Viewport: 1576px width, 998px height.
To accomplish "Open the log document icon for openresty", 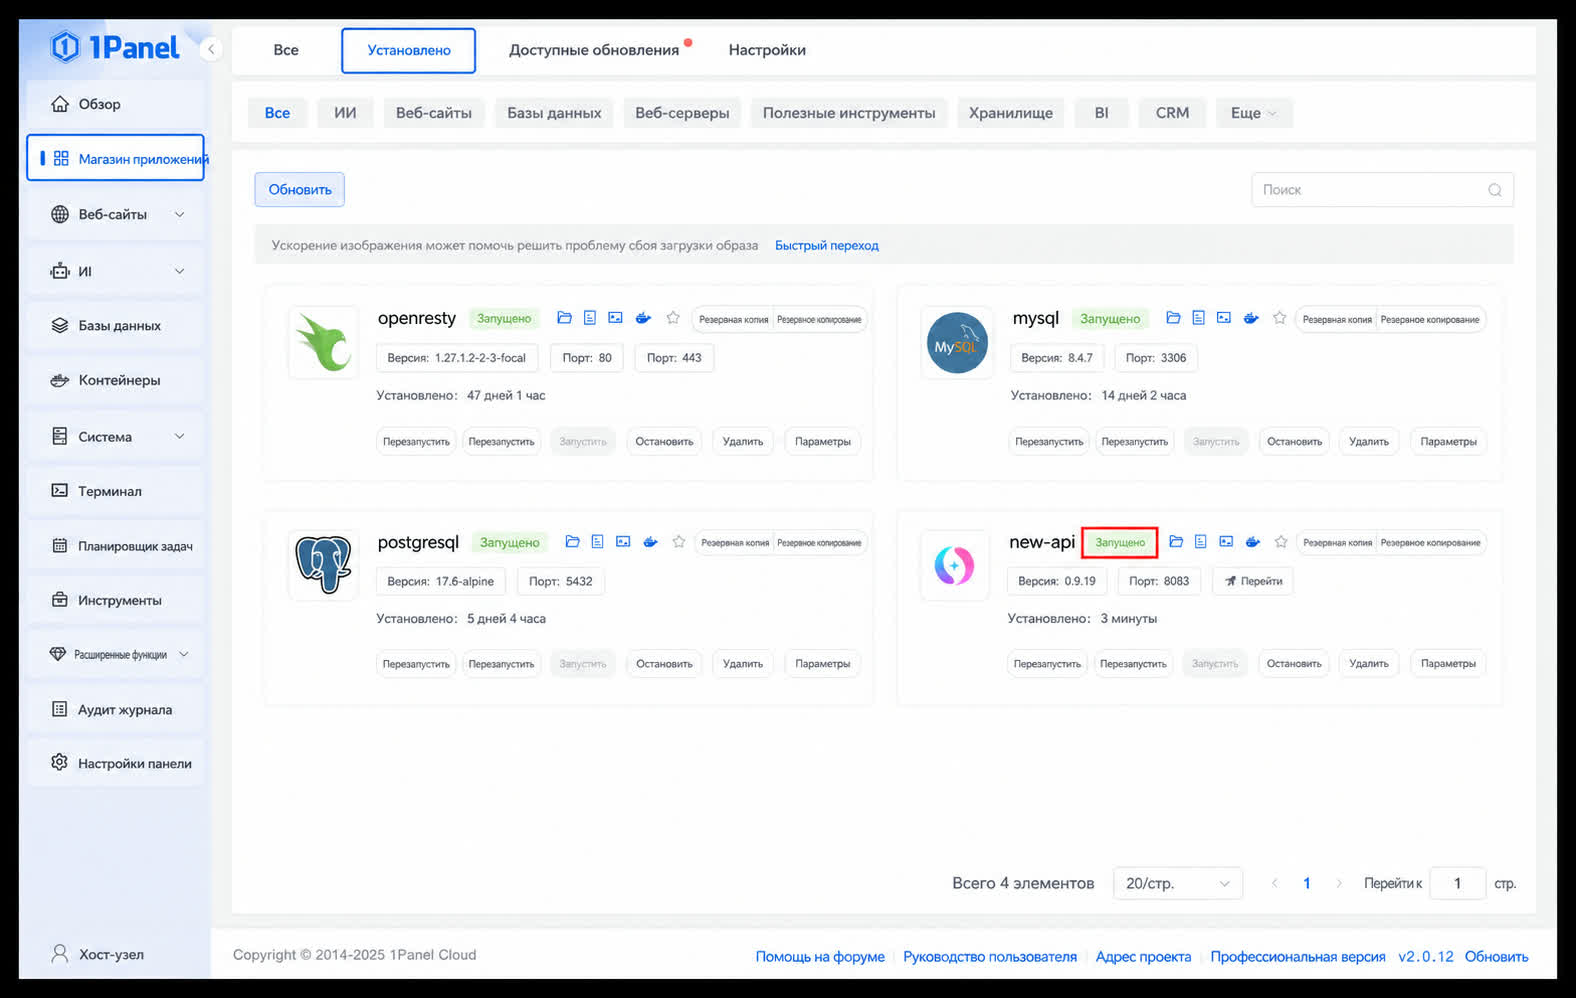I will tap(590, 318).
